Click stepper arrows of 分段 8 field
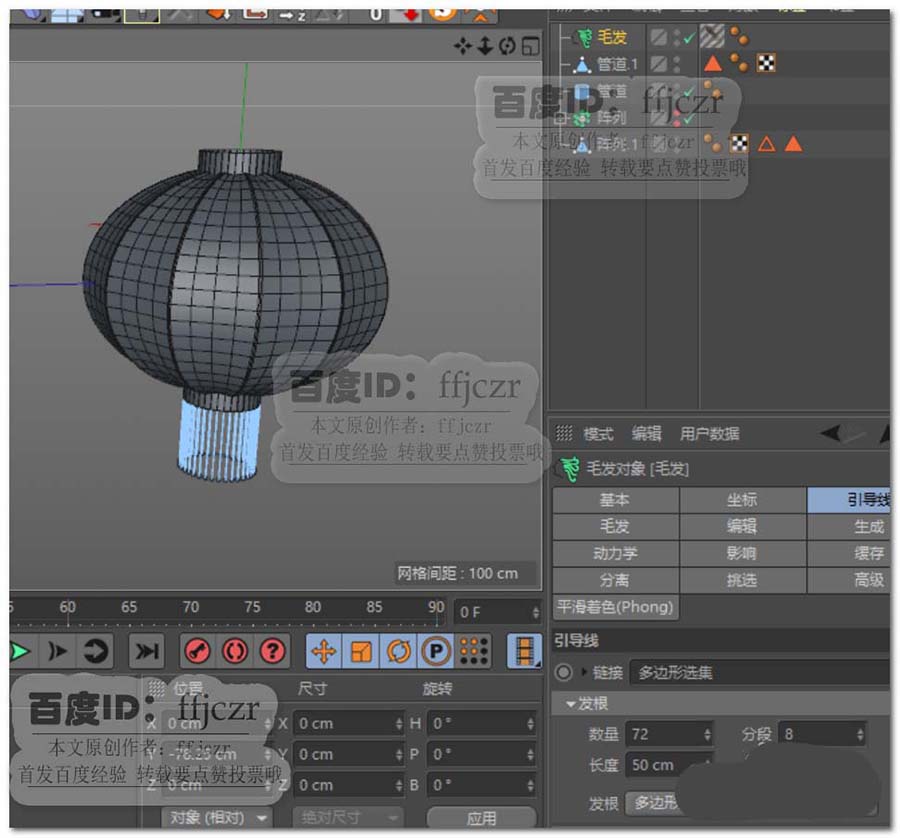 (860, 734)
